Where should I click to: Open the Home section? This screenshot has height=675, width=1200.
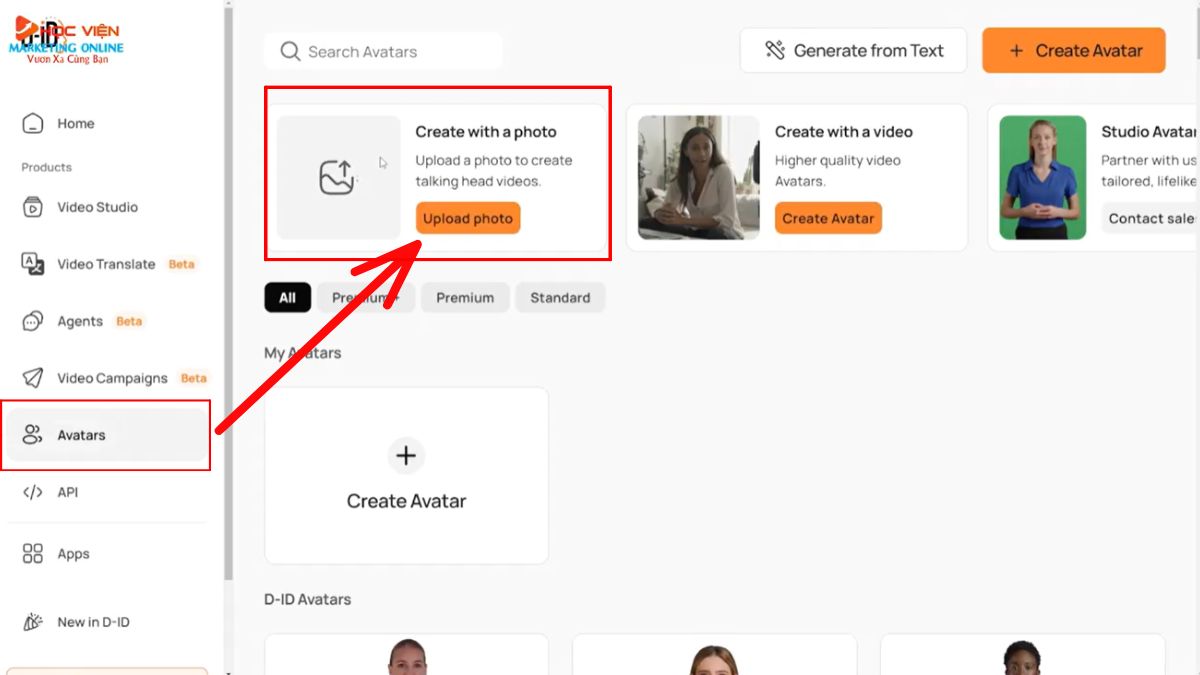pos(77,123)
